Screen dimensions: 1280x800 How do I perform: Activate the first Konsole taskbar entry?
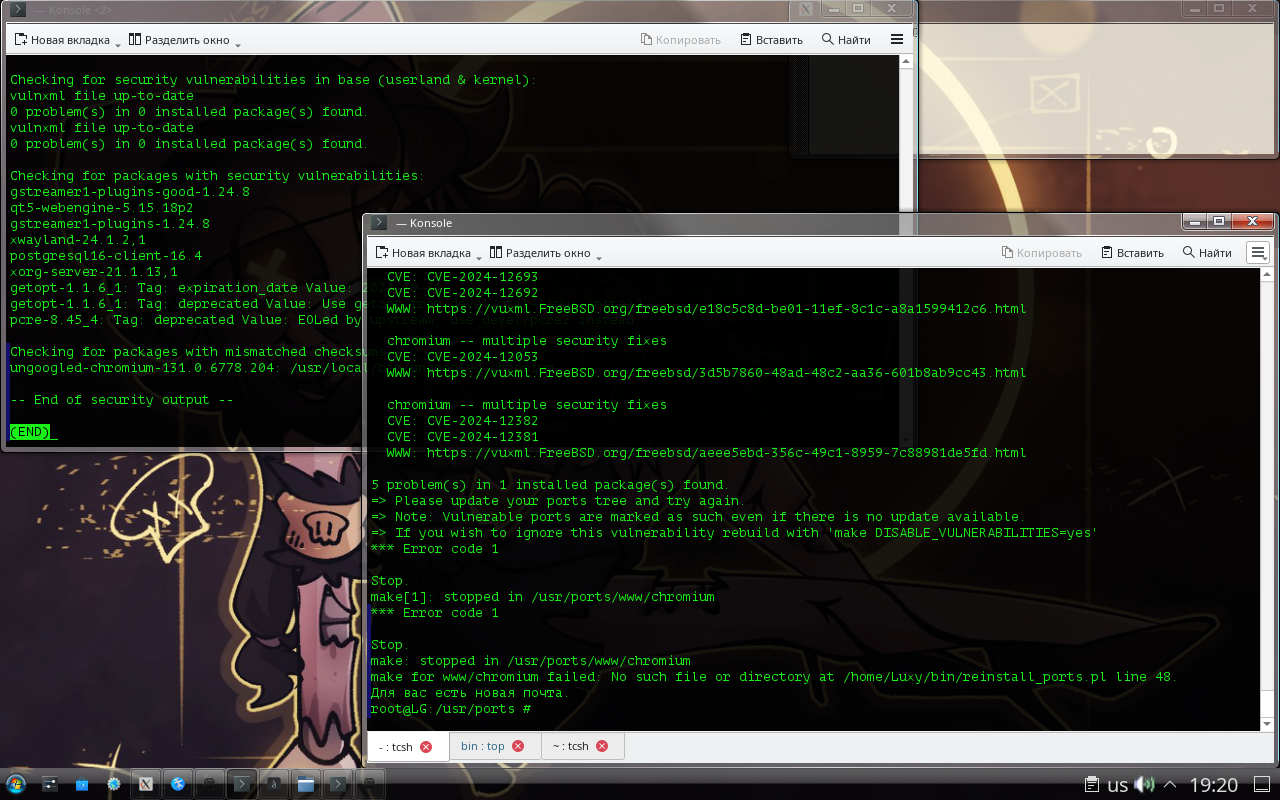pos(241,784)
